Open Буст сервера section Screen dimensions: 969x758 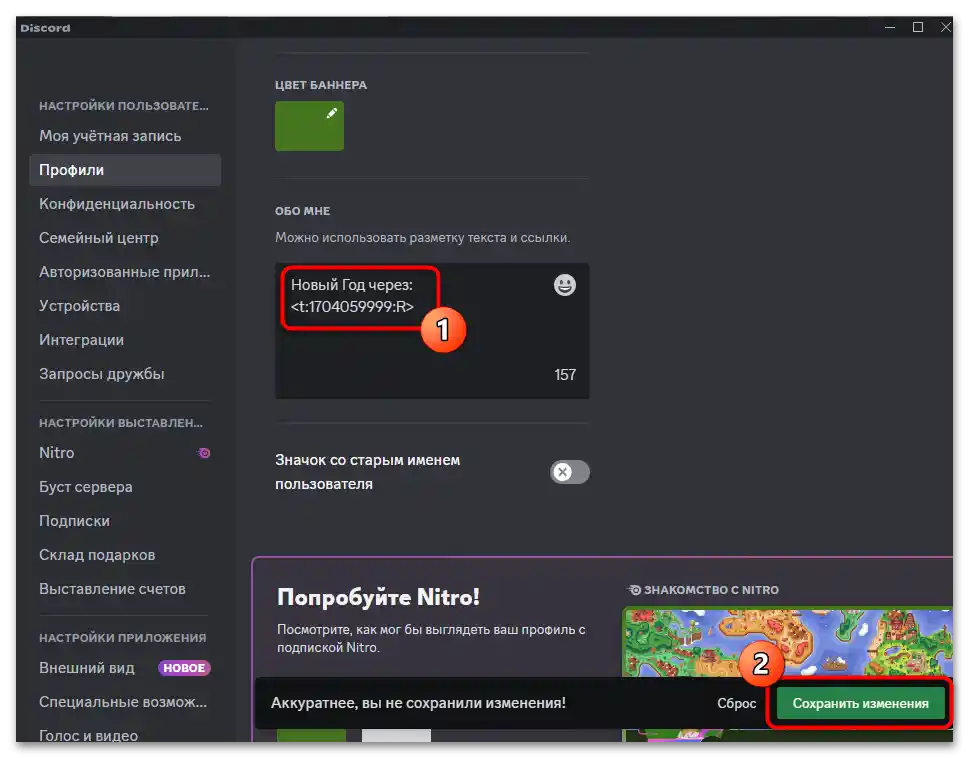[125, 487]
